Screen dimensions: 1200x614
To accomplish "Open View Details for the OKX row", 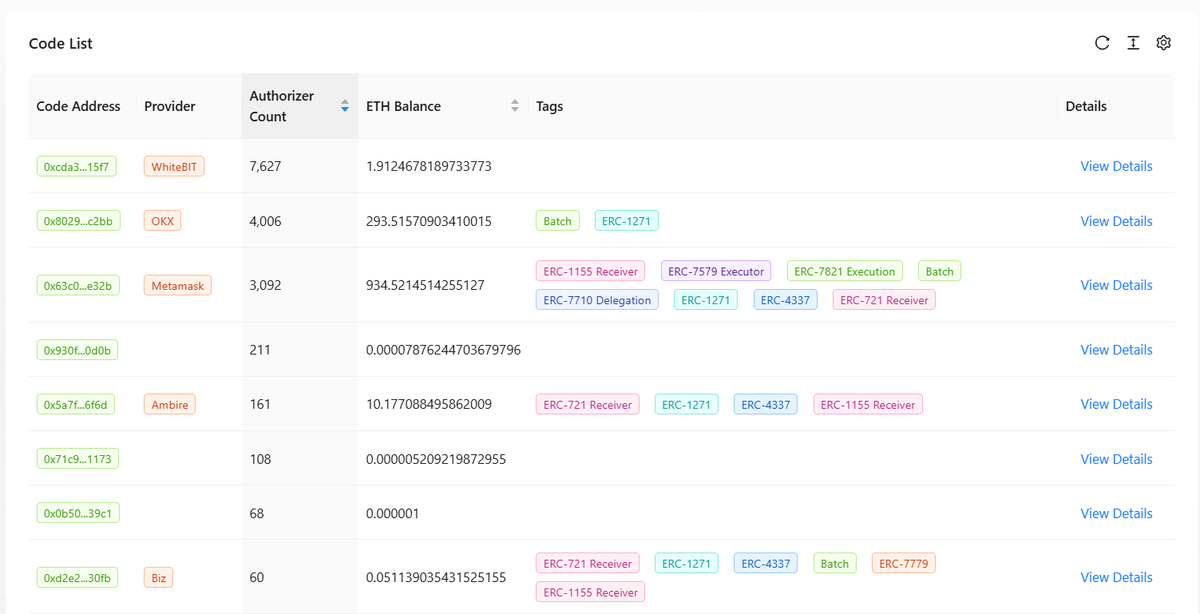I will pos(1116,221).
